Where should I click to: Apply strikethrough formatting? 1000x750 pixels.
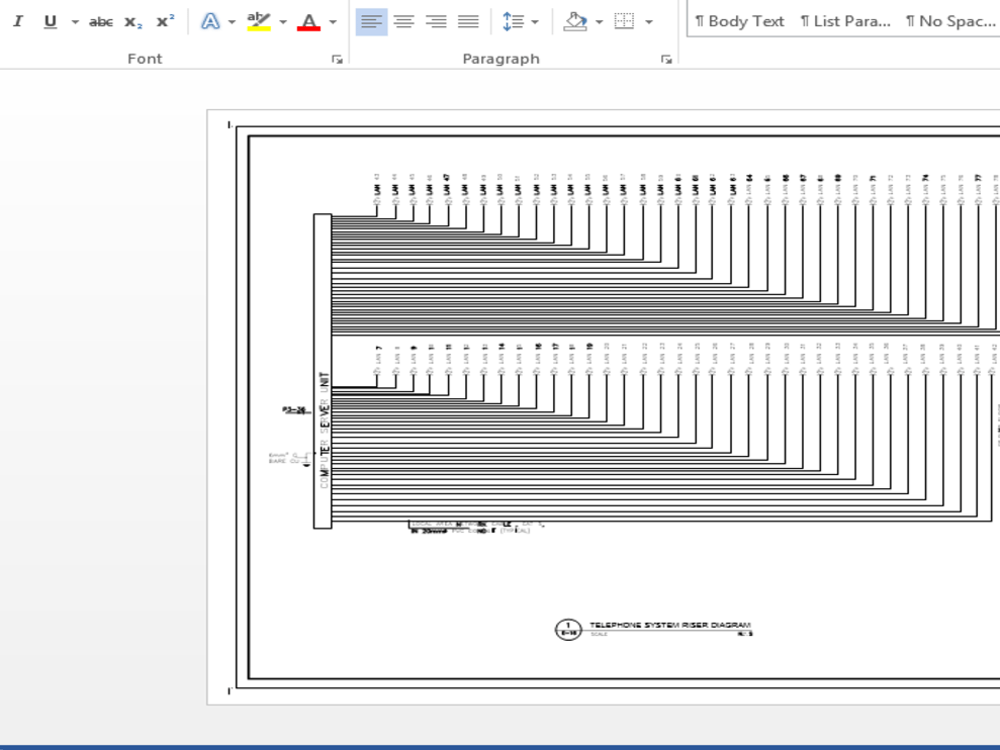(x=100, y=20)
